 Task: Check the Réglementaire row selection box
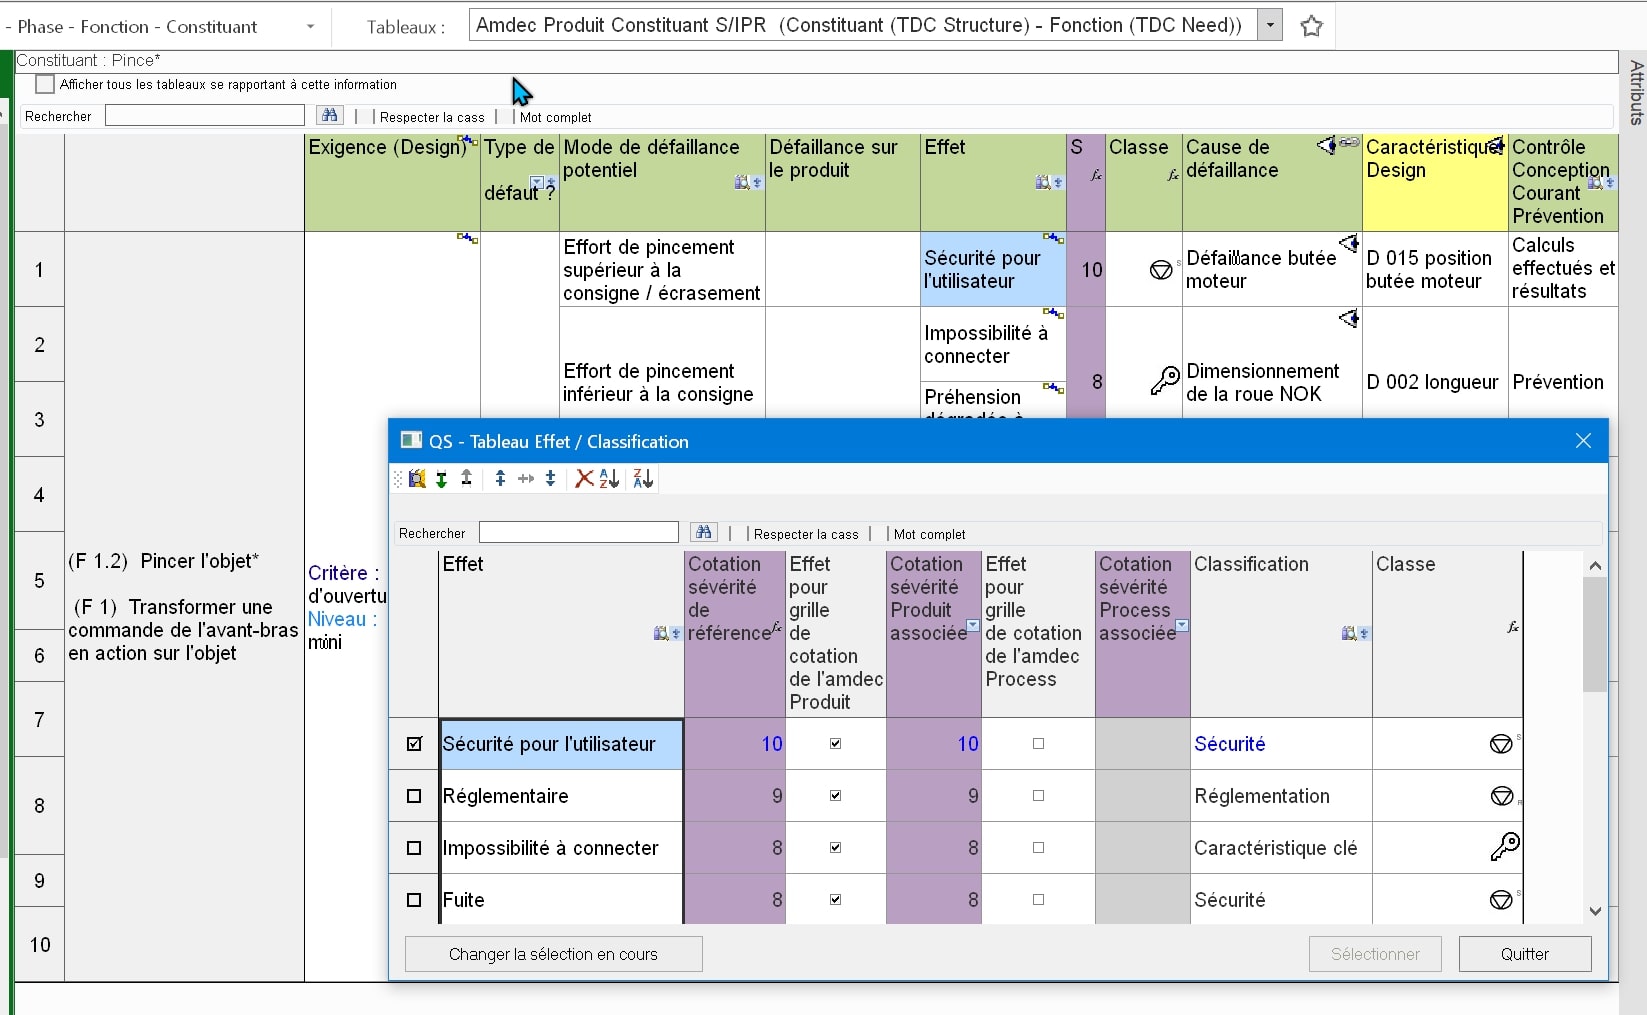[x=414, y=796]
